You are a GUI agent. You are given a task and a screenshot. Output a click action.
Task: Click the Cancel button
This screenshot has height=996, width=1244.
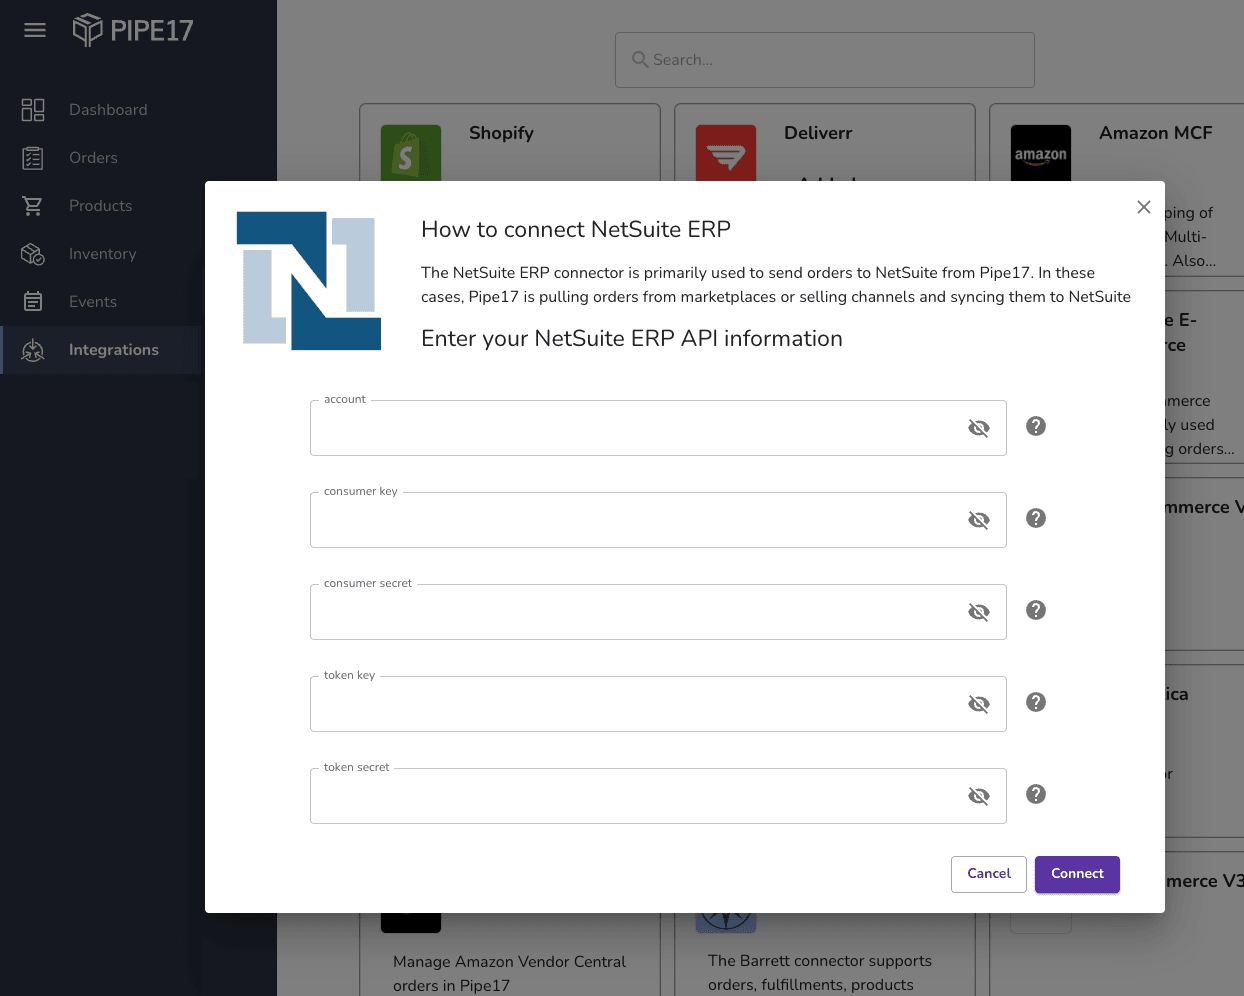tap(989, 874)
